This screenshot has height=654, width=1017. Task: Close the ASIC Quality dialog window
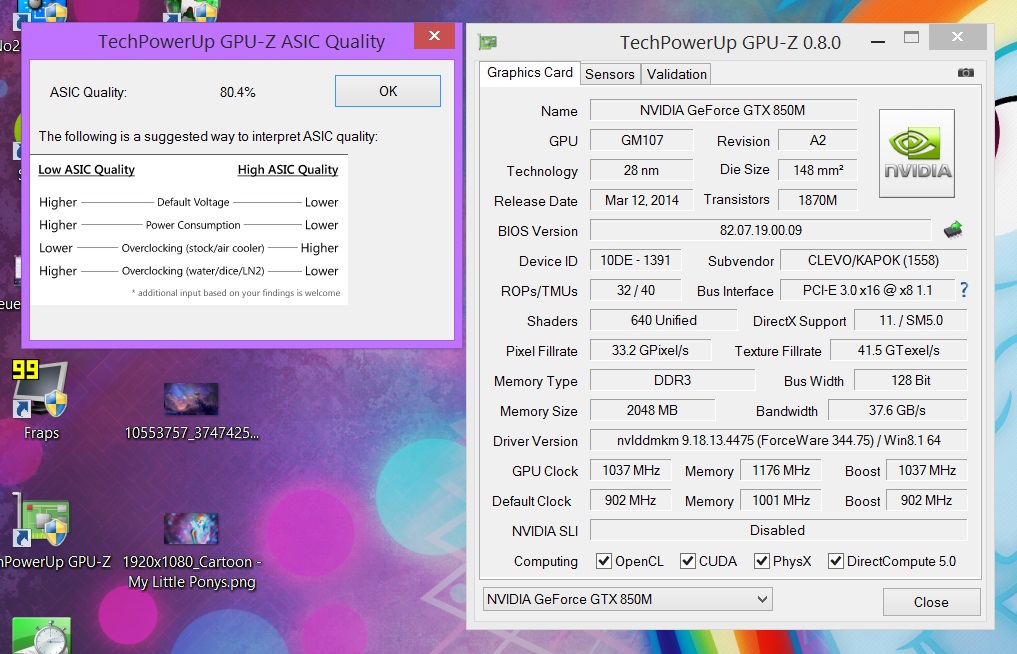pyautogui.click(x=435, y=36)
